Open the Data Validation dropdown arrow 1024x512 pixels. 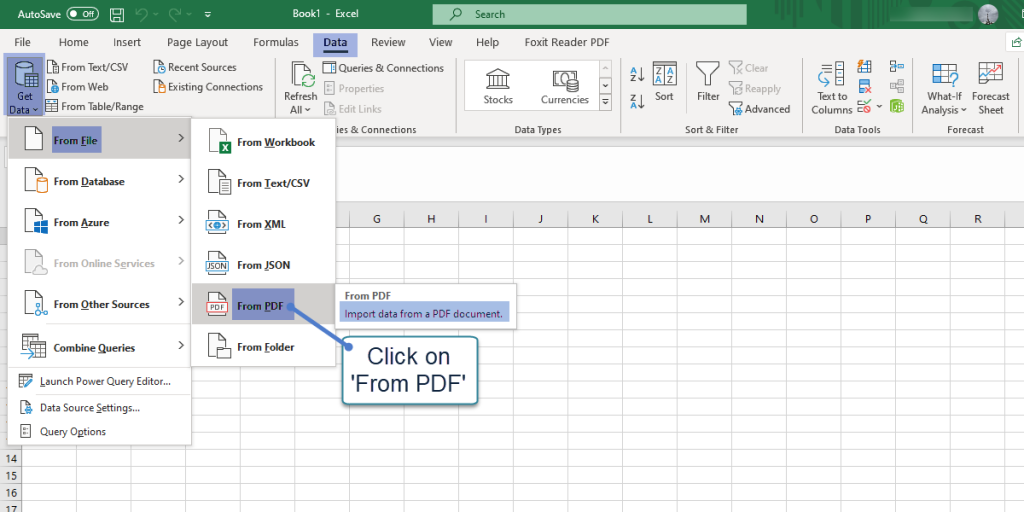(879, 106)
